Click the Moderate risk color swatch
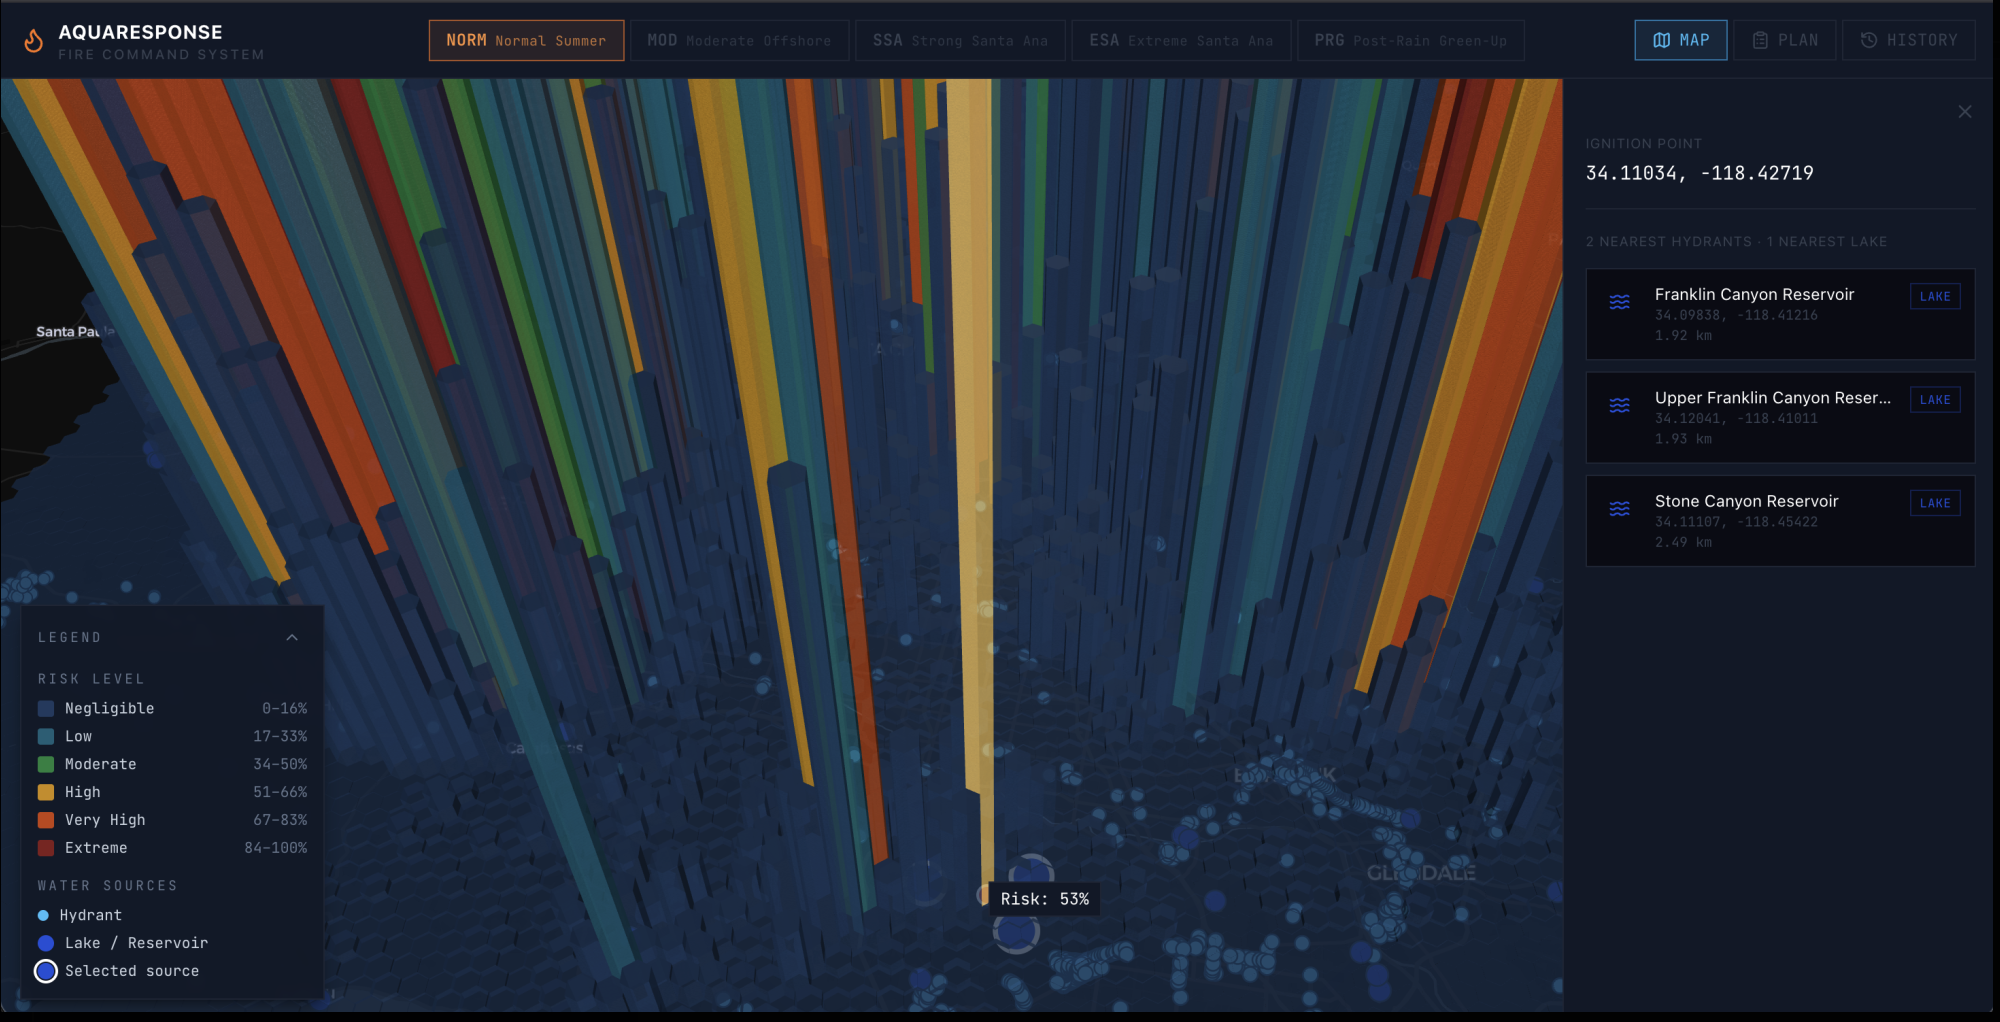Viewport: 2000px width, 1022px height. click(46, 765)
